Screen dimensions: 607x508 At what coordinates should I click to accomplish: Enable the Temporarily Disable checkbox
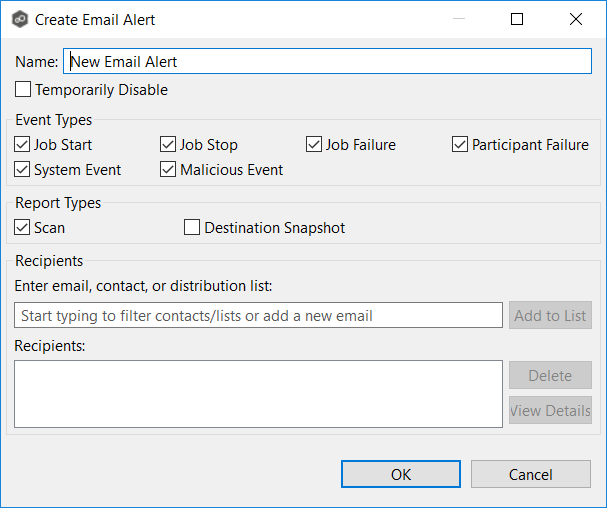point(23,90)
